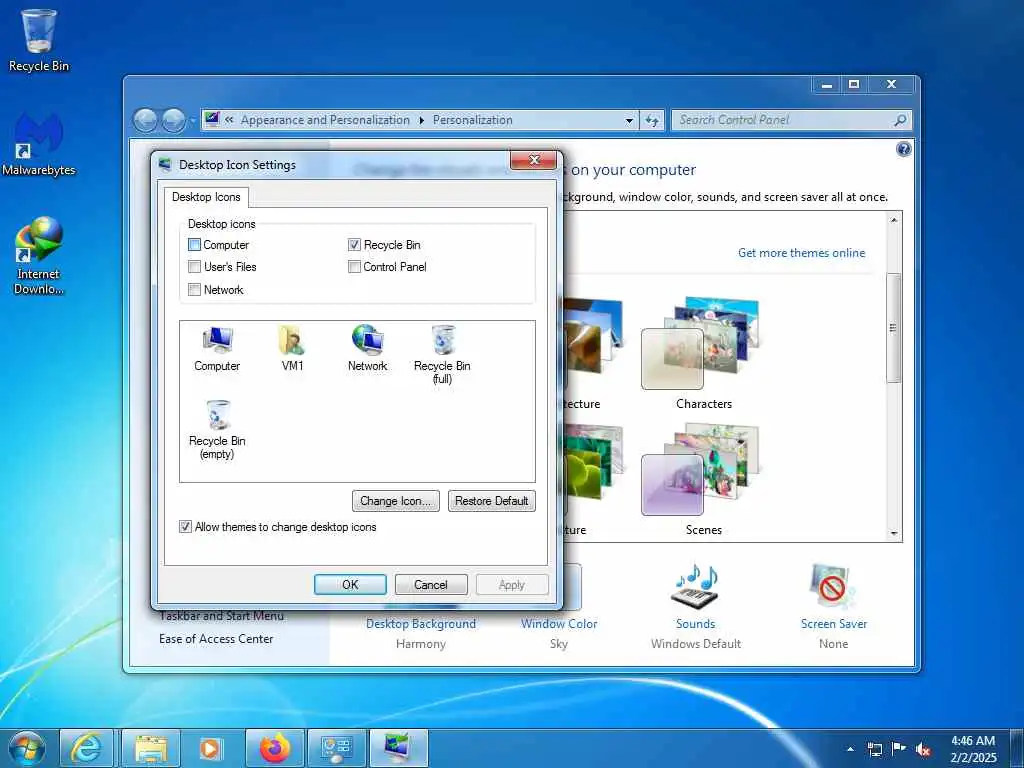Click the Show desktop strip at taskbar end
This screenshot has width=1024, height=768.
coord(1017,748)
